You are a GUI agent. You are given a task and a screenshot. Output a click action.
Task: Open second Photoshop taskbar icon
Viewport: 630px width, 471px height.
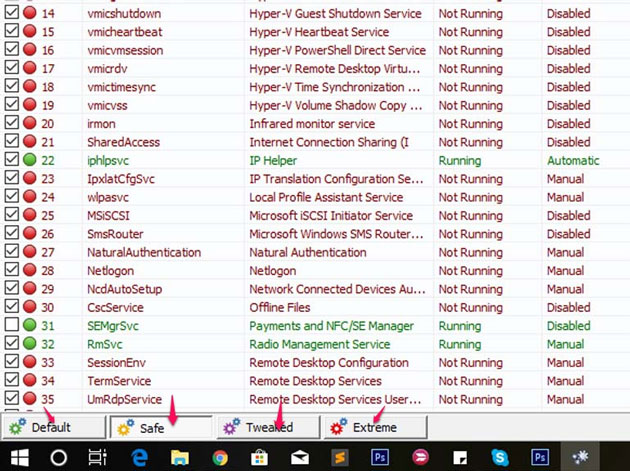click(x=540, y=457)
